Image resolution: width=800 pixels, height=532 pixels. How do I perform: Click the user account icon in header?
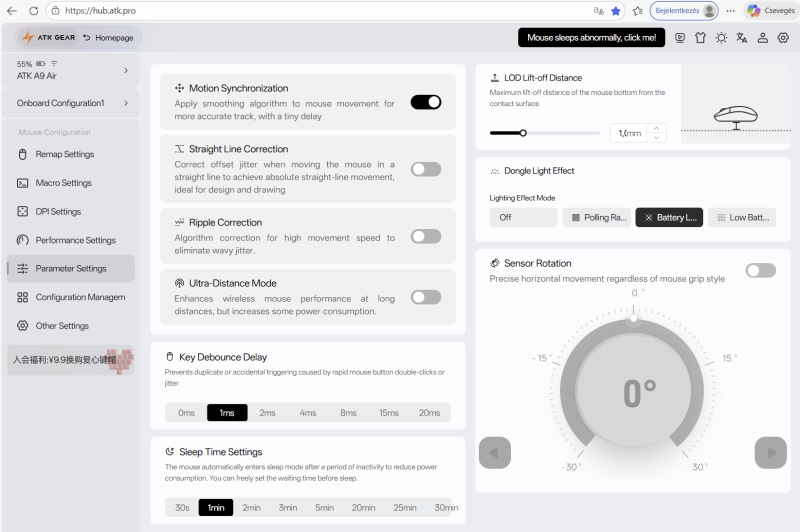(763, 38)
